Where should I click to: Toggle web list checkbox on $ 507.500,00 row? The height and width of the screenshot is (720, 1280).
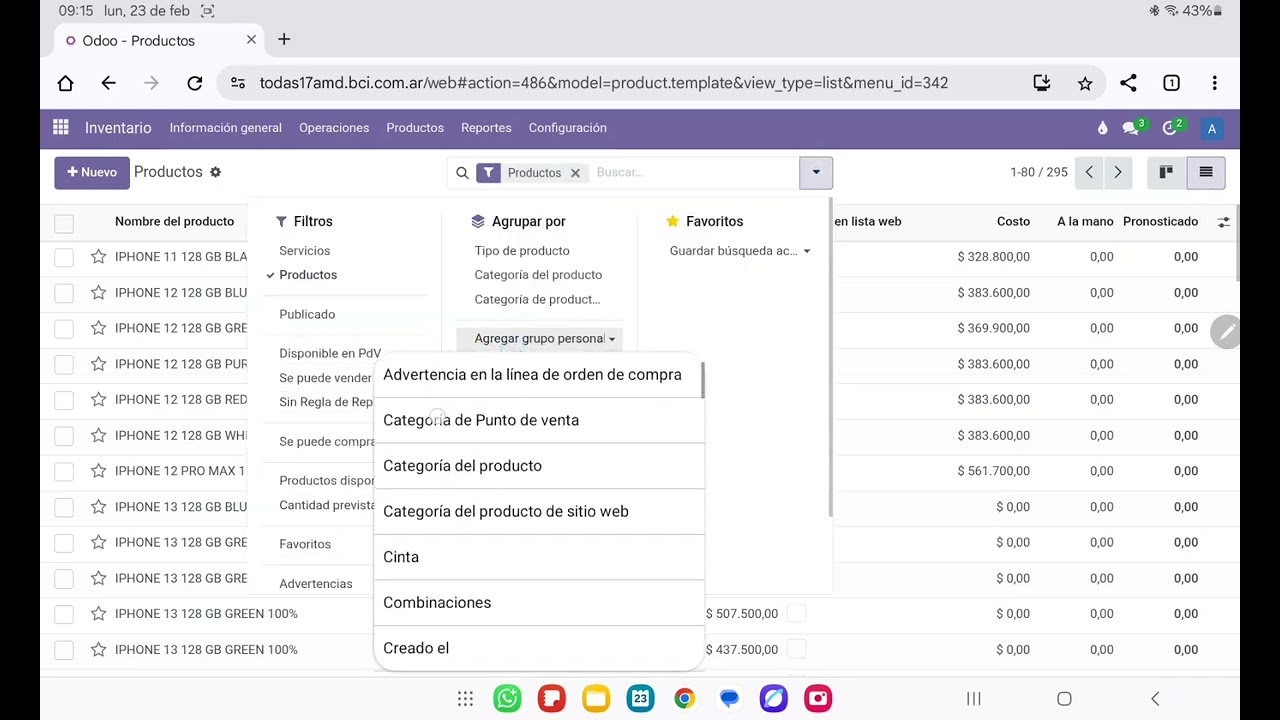797,613
